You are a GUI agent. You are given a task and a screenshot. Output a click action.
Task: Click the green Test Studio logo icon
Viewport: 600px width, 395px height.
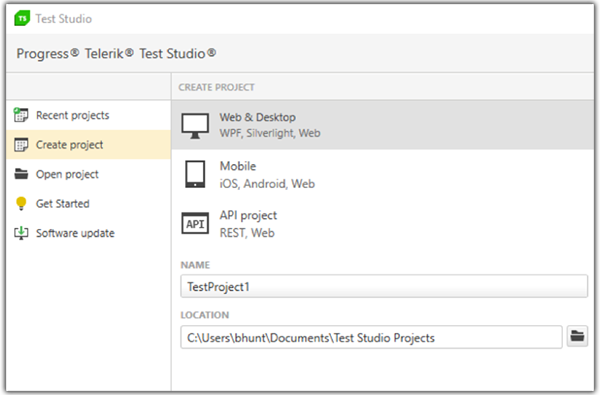click(x=22, y=18)
